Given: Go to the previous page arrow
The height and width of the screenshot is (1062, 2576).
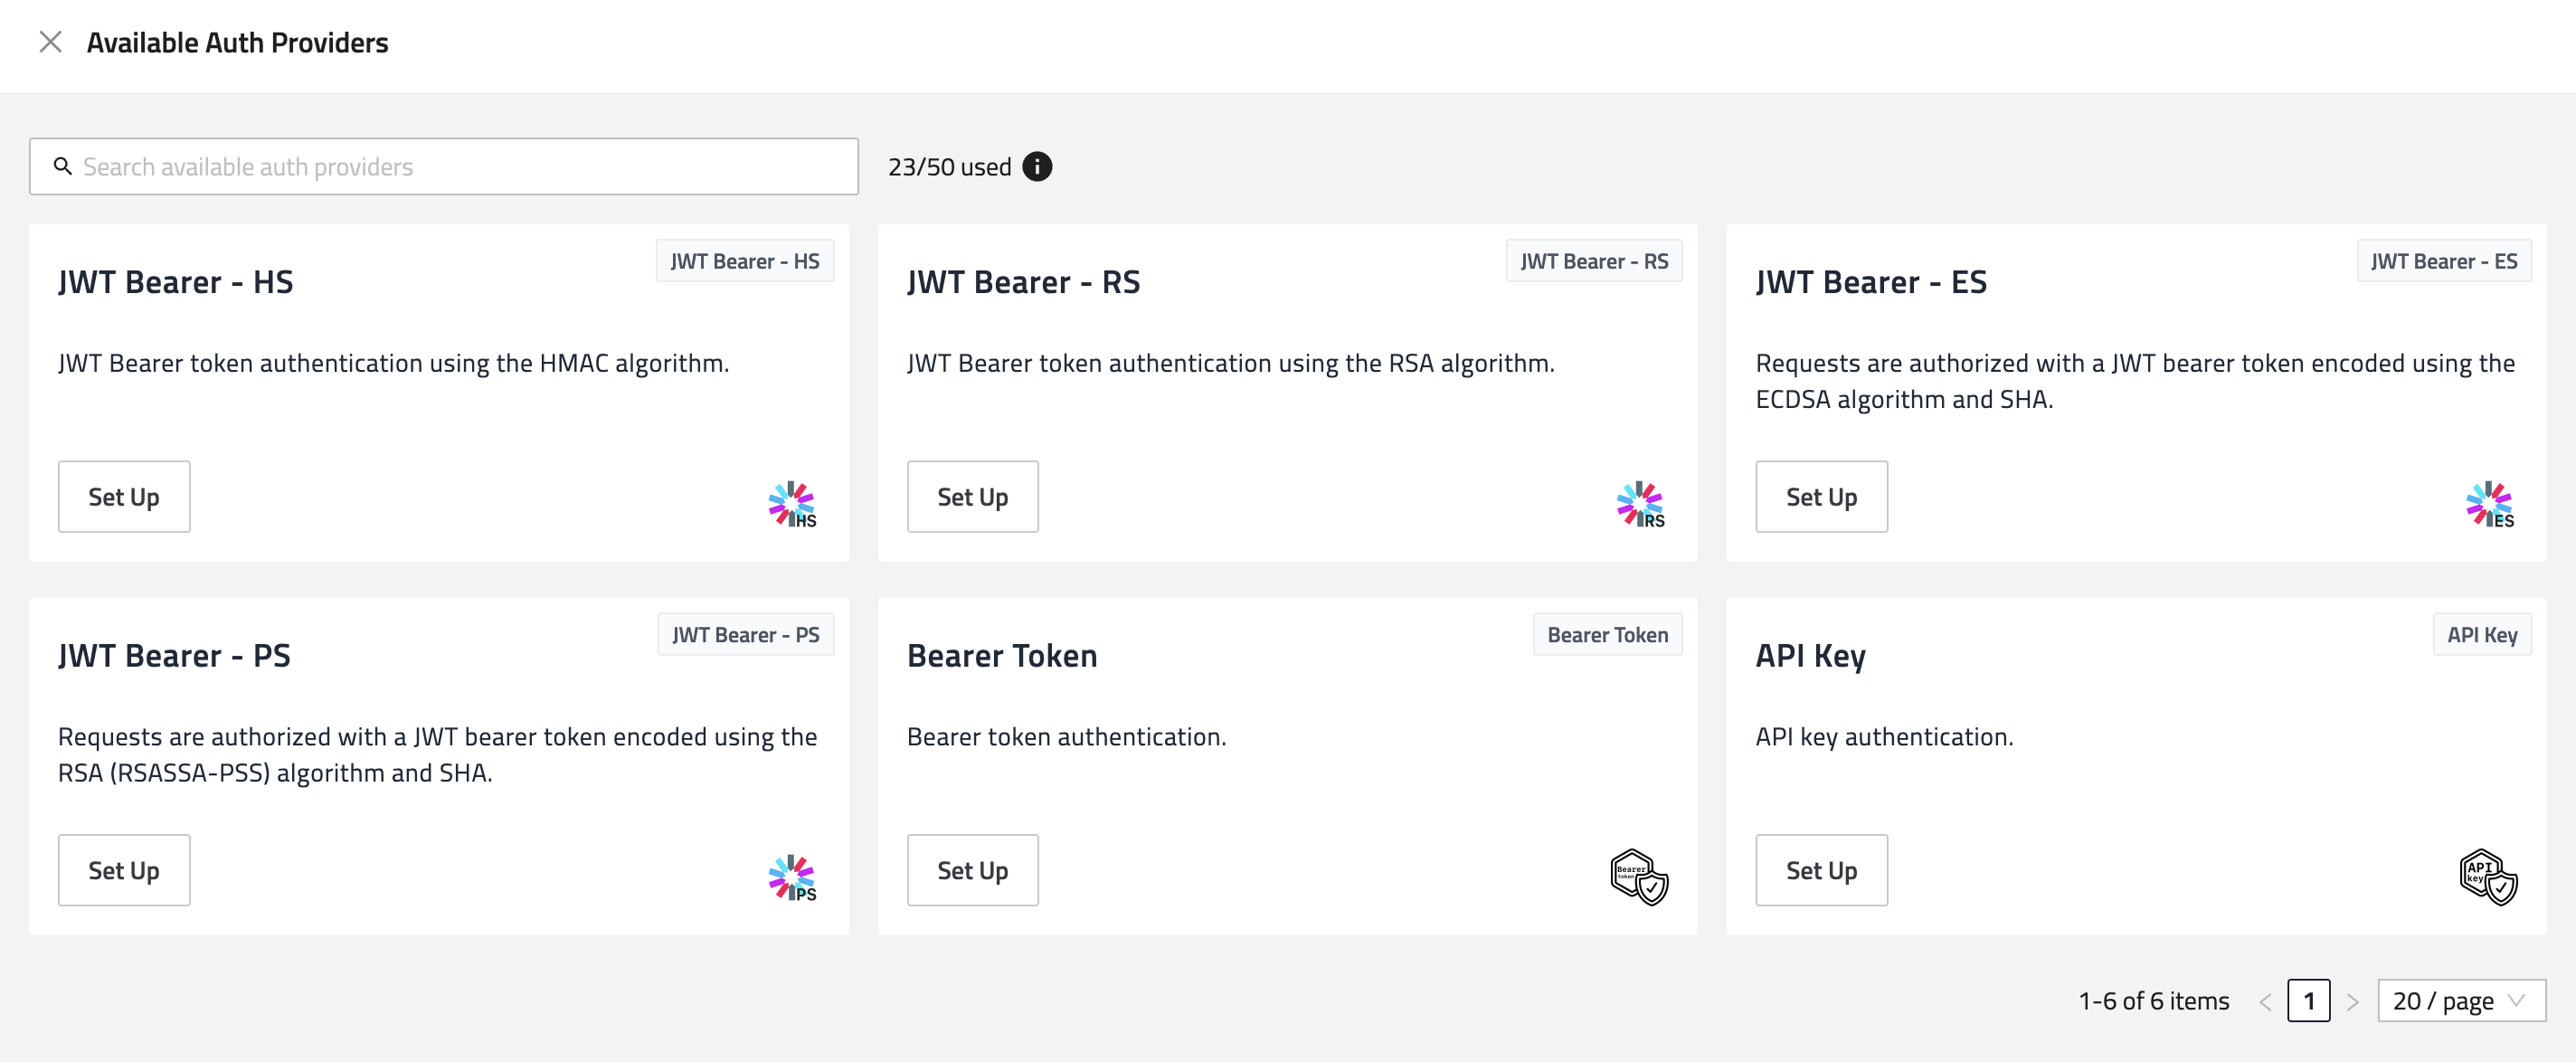Looking at the screenshot, I should click(2265, 1001).
